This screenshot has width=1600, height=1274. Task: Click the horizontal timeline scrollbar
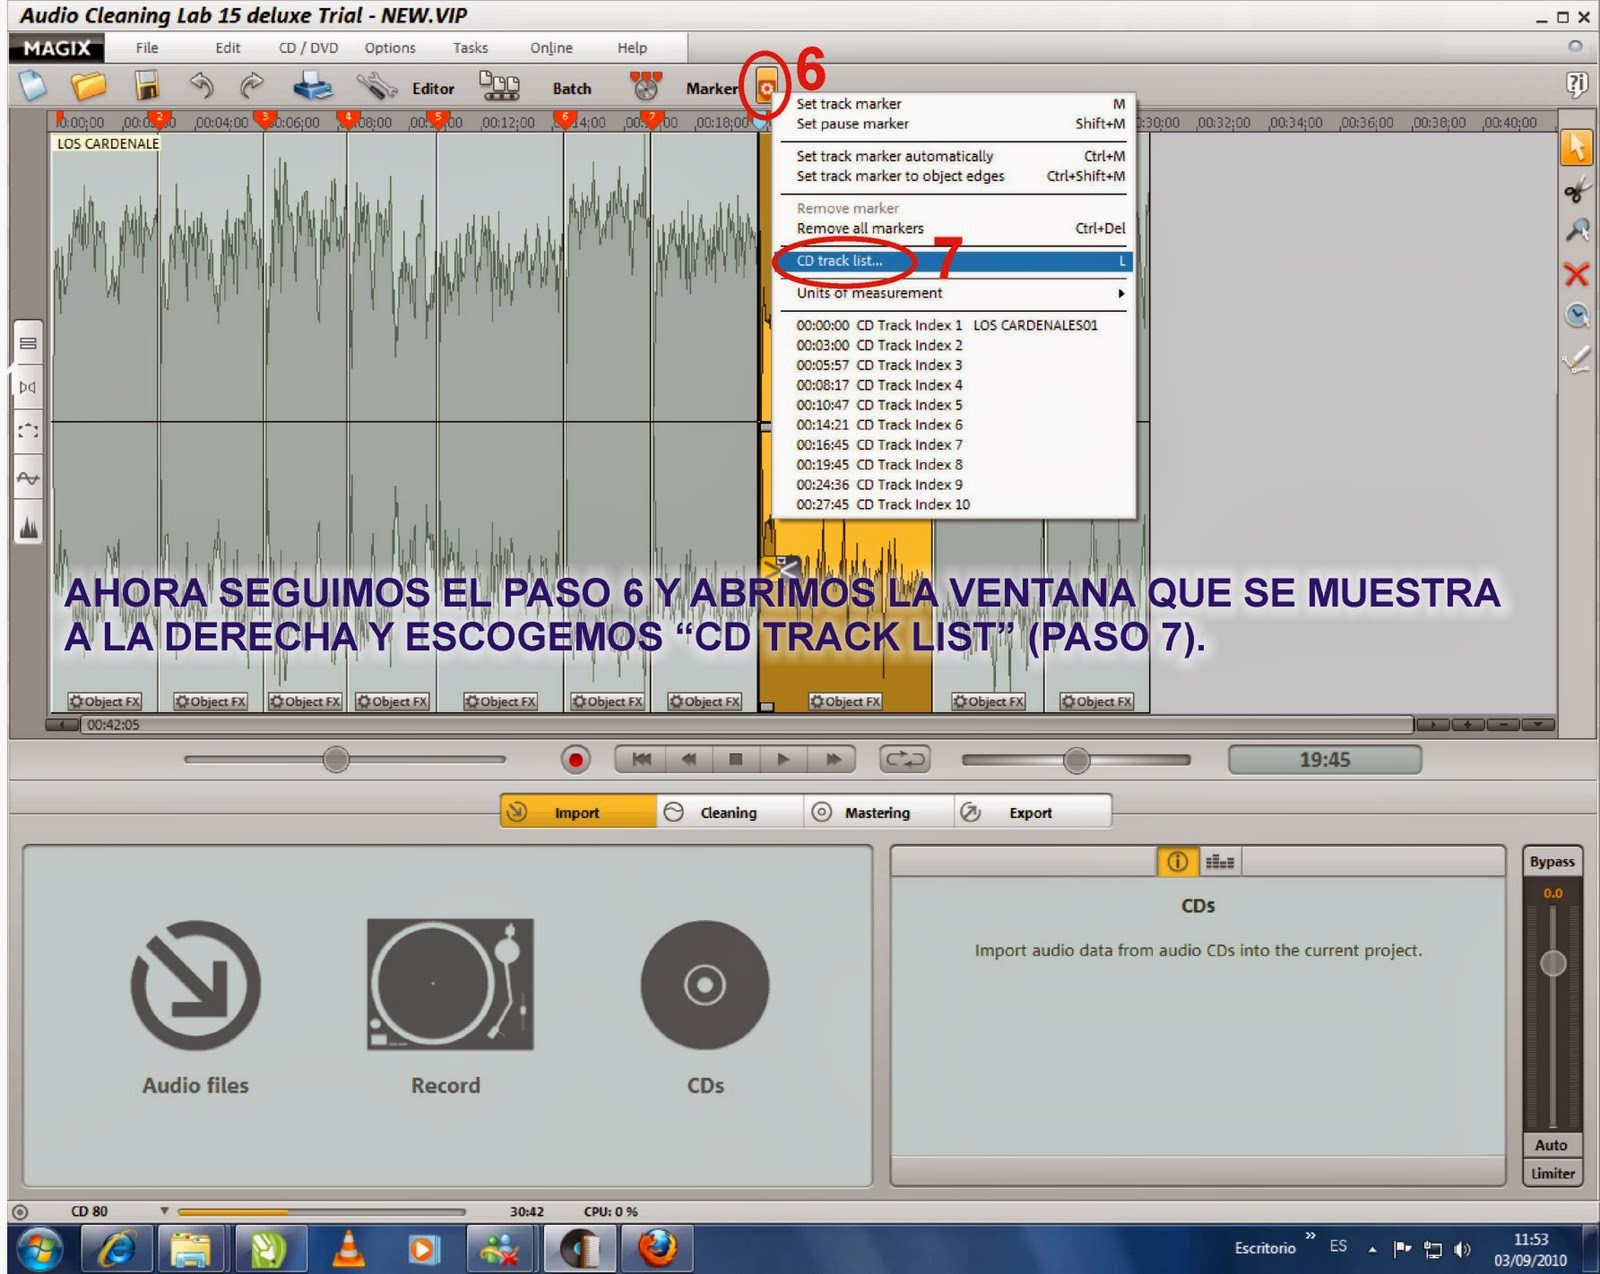[x=747, y=724]
